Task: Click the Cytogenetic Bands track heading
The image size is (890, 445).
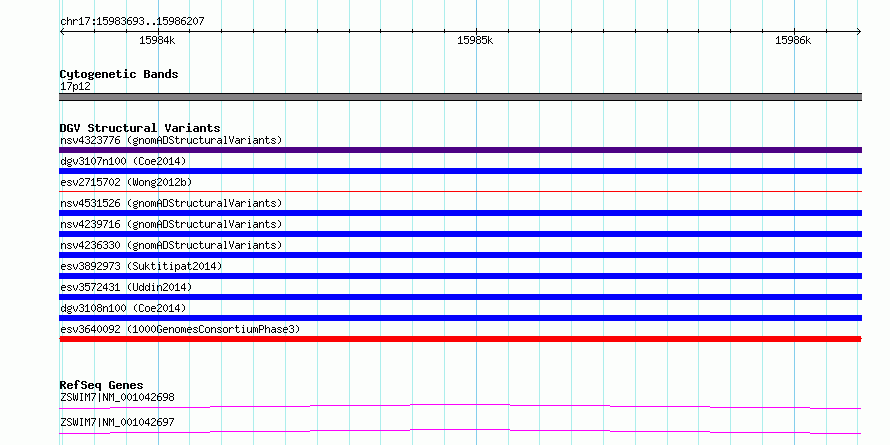Action: tap(119, 74)
